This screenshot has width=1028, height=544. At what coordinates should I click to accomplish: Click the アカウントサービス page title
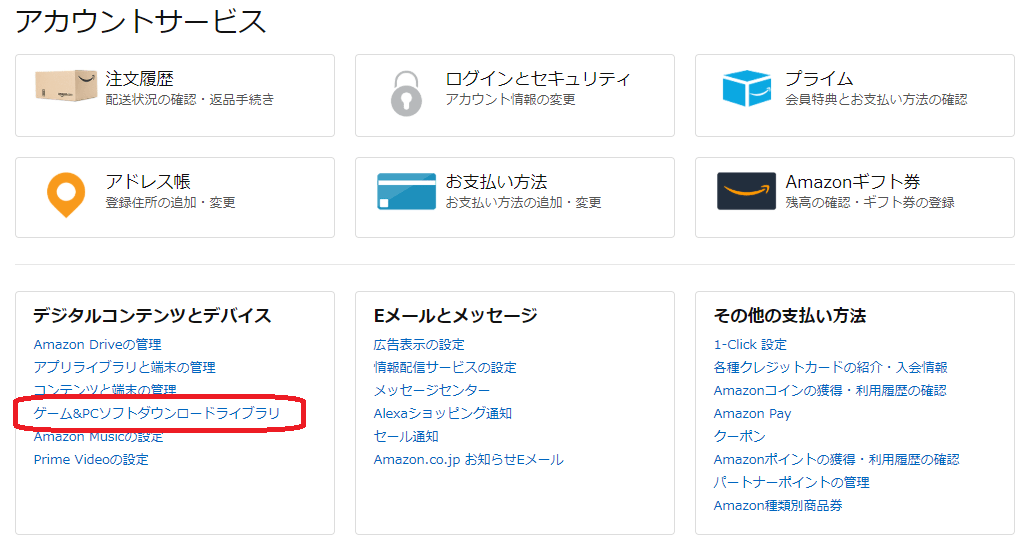coord(140,21)
